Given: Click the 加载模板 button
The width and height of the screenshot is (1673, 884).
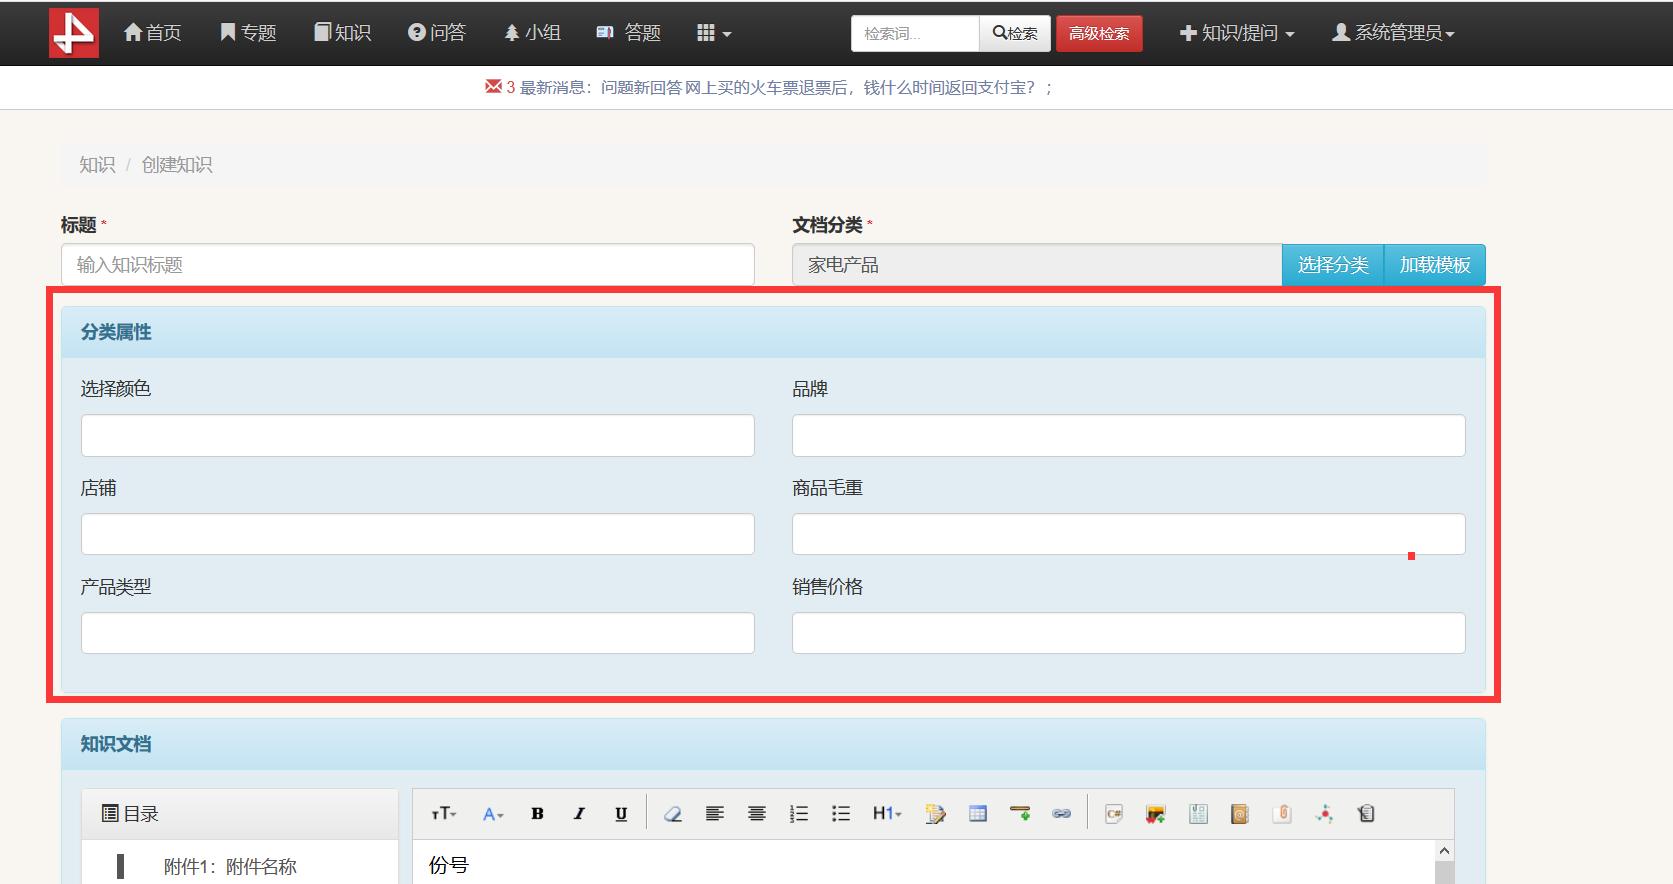Looking at the screenshot, I should point(1435,265).
